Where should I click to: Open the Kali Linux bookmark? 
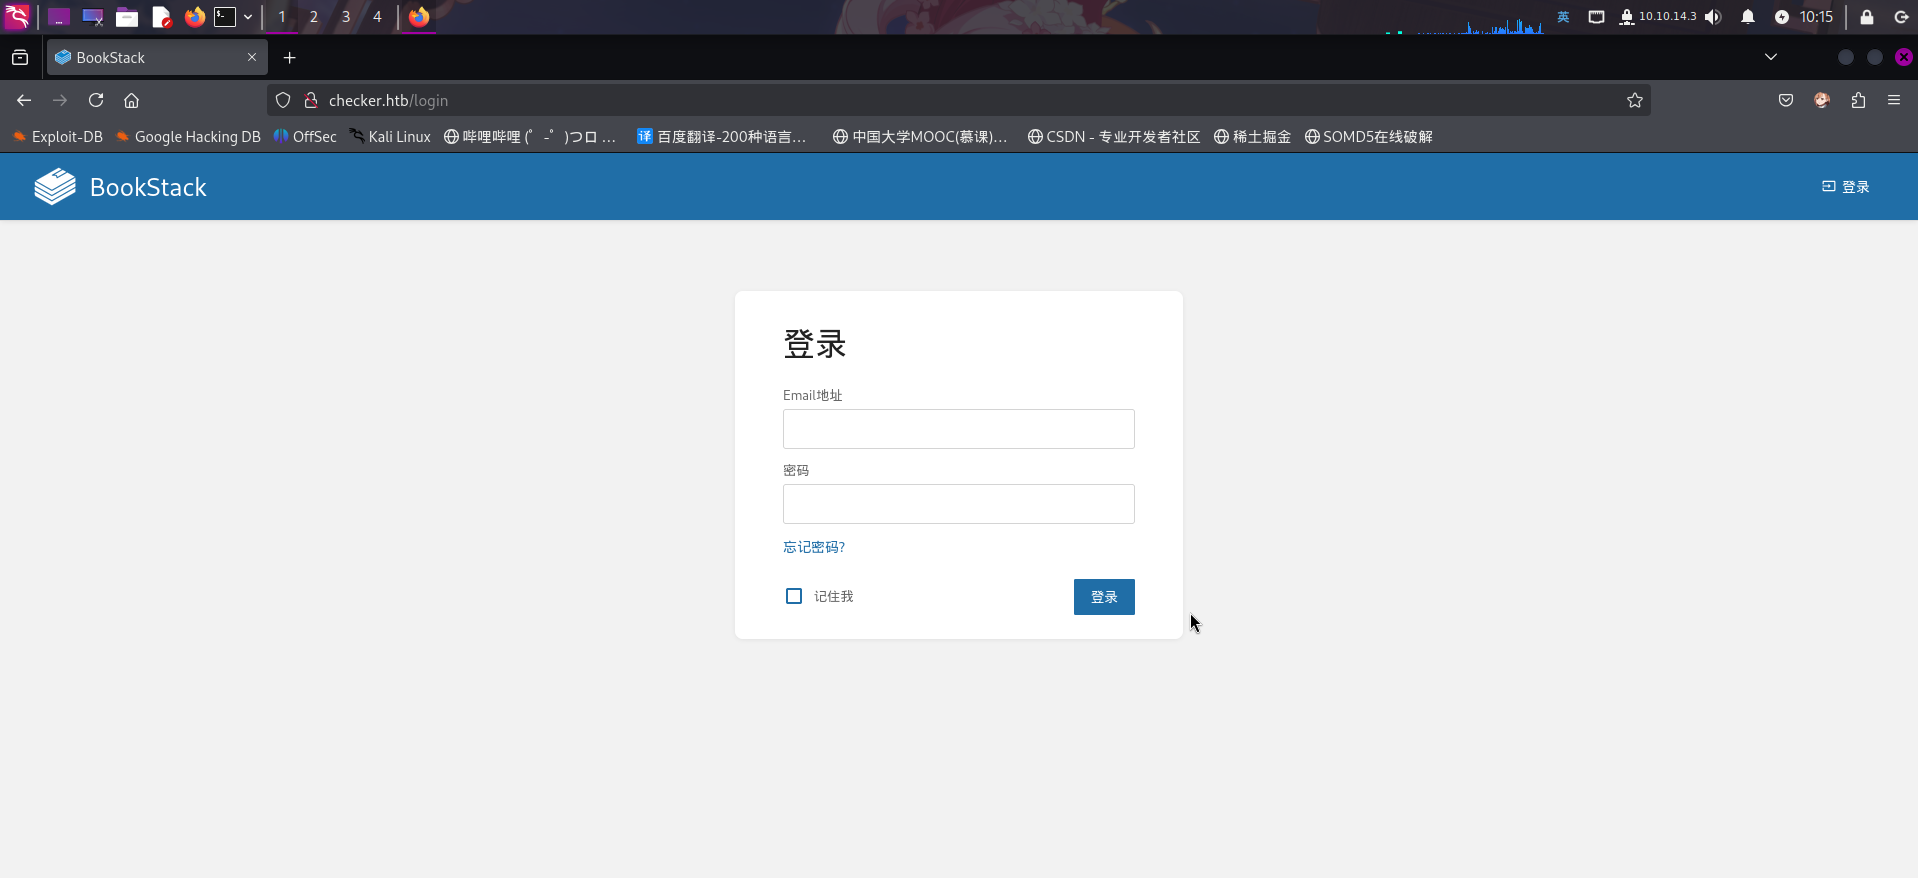coord(390,137)
